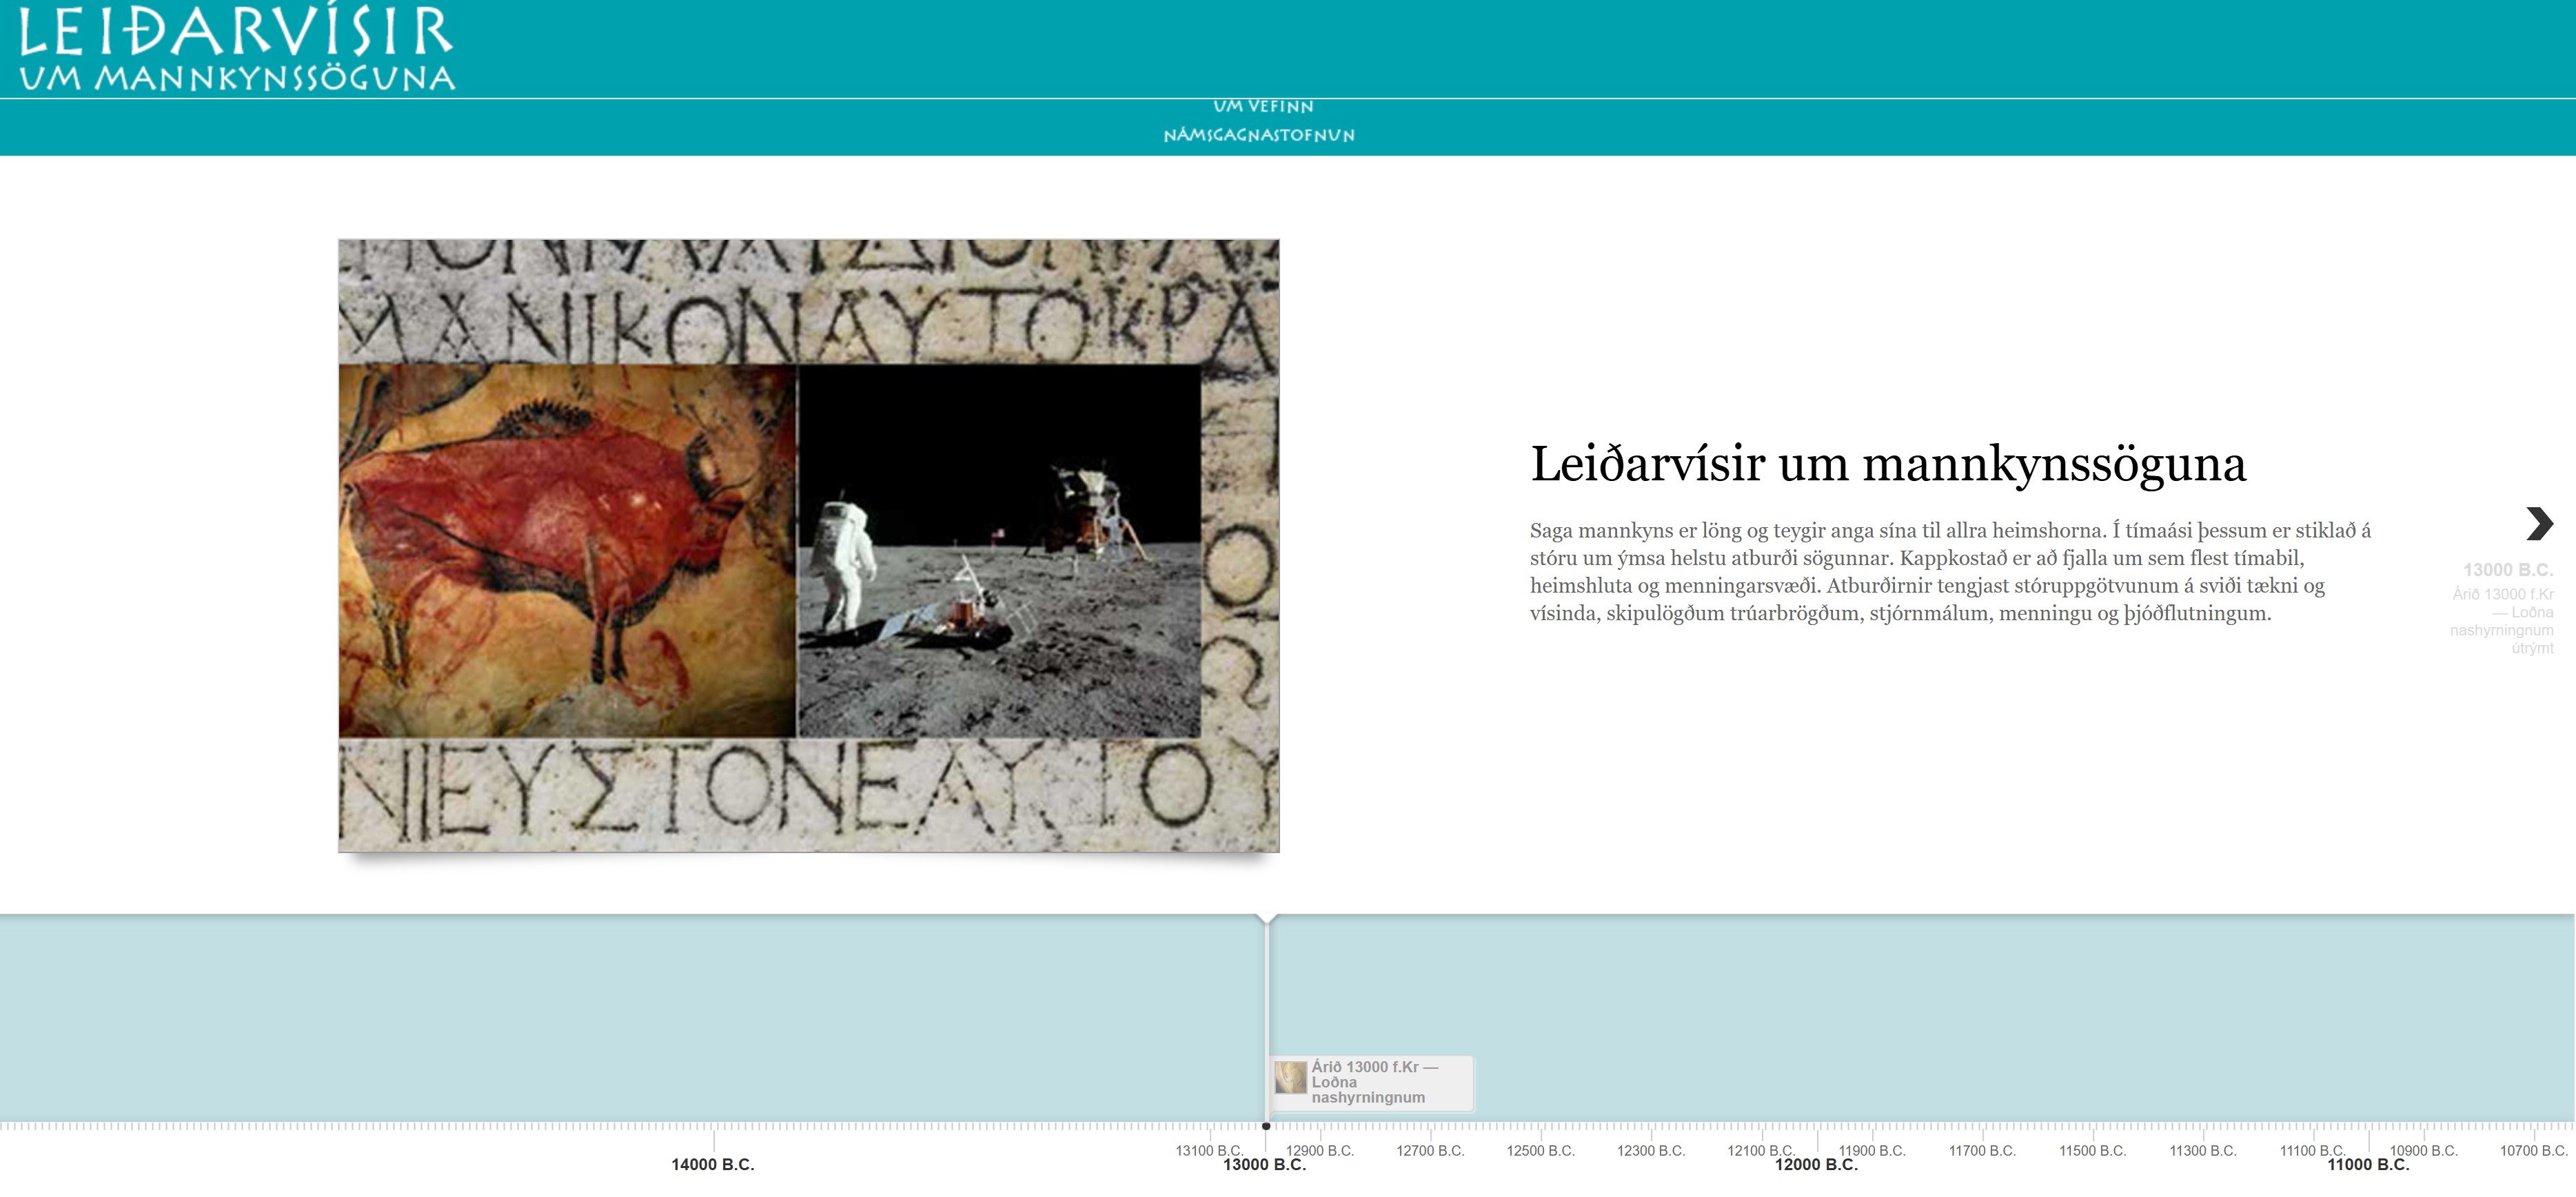Click the 12900 B.C. tick label
Screen dimensions: 2576x1197
(1320, 1151)
